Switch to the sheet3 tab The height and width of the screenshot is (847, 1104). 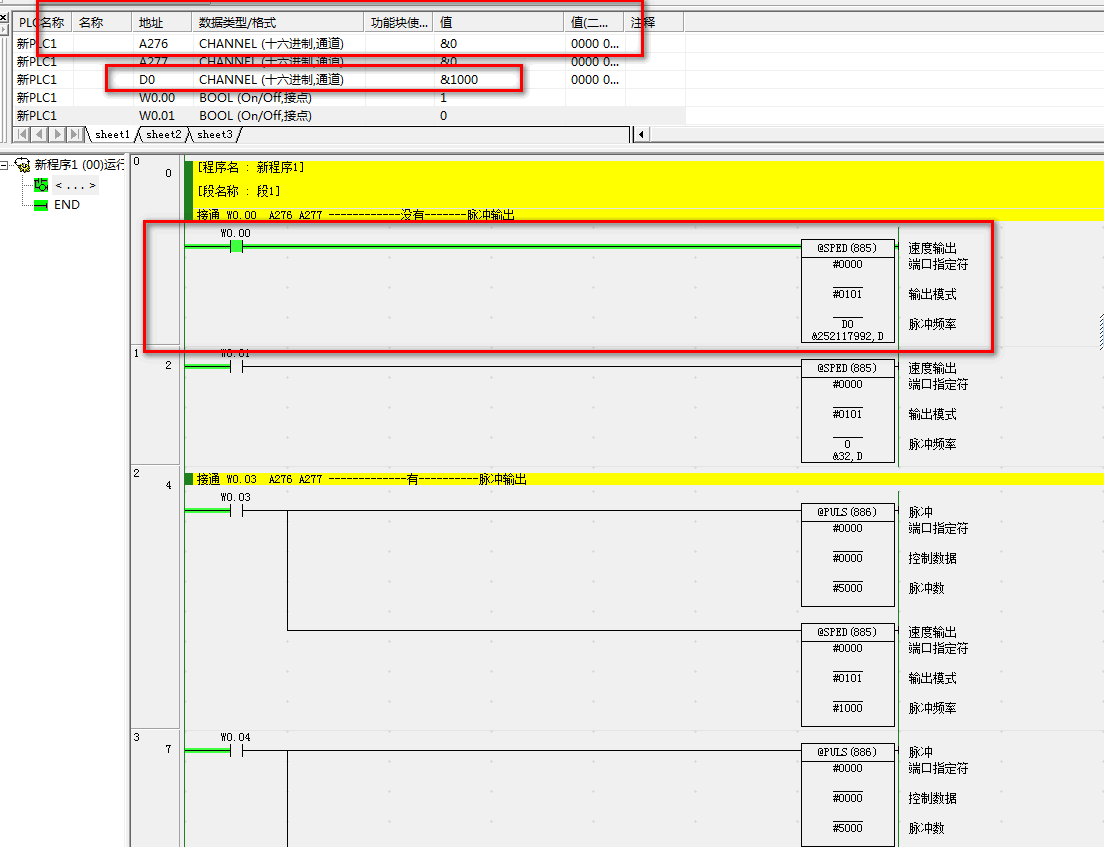(214, 134)
